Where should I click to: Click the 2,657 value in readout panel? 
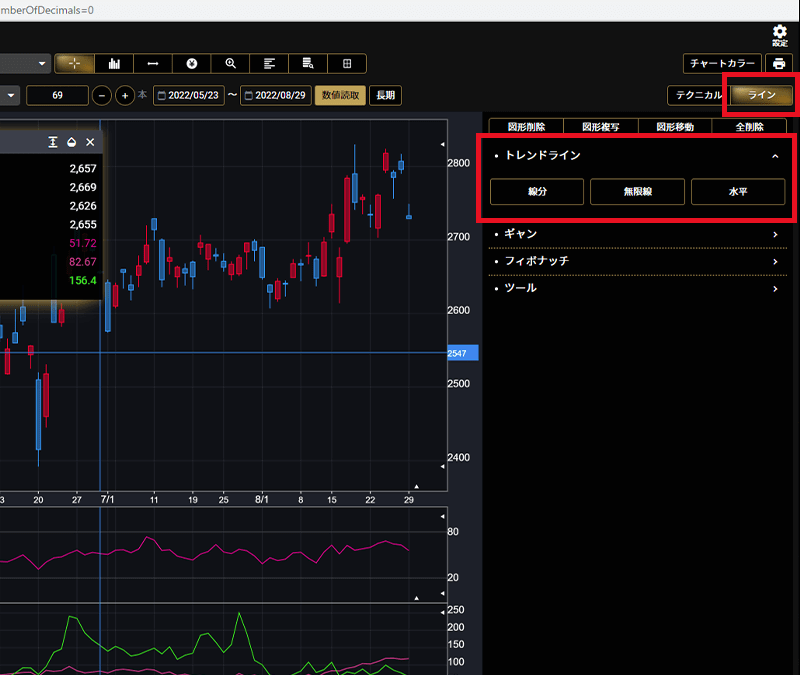83,169
